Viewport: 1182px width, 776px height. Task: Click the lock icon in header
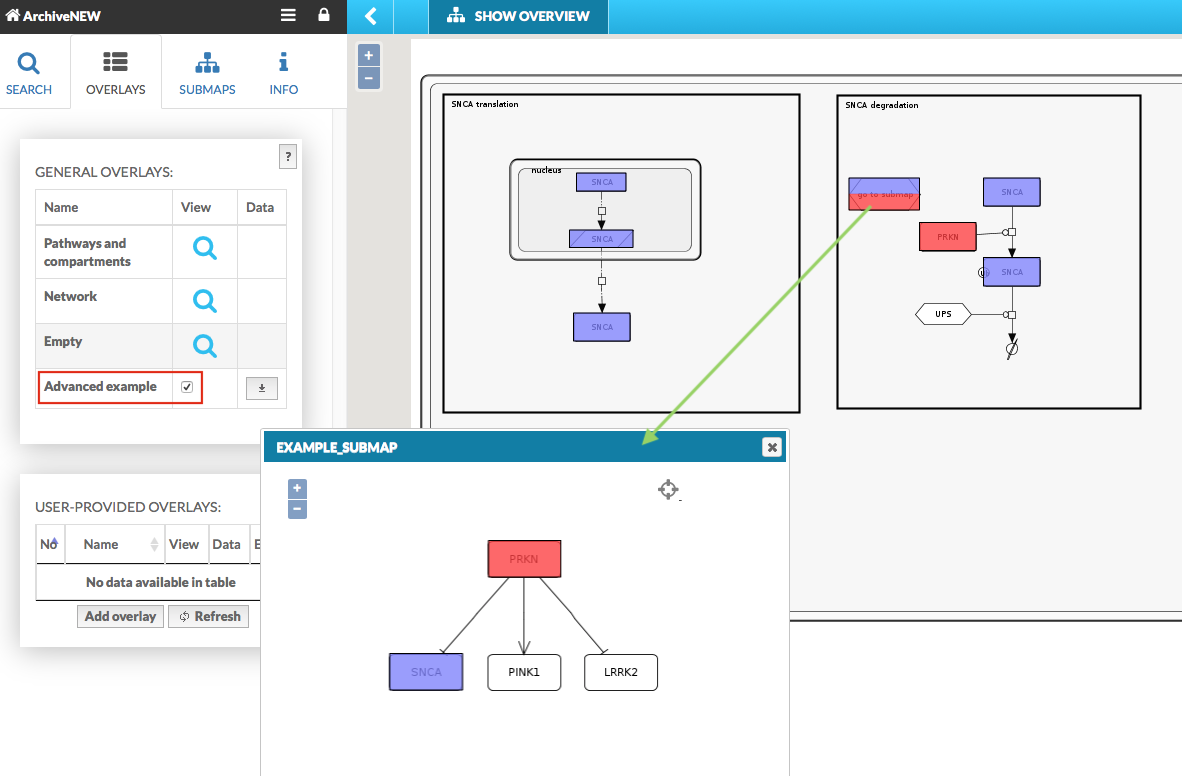323,15
